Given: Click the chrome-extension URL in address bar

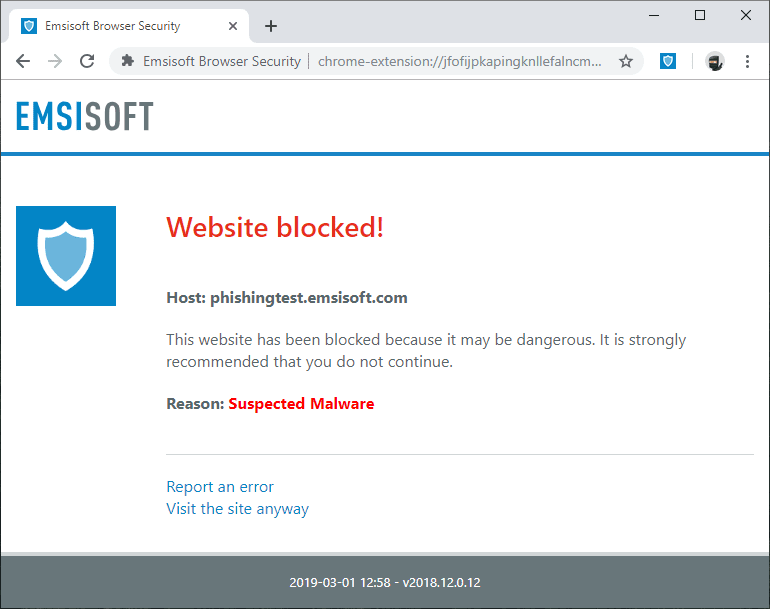Looking at the screenshot, I should click(459, 61).
